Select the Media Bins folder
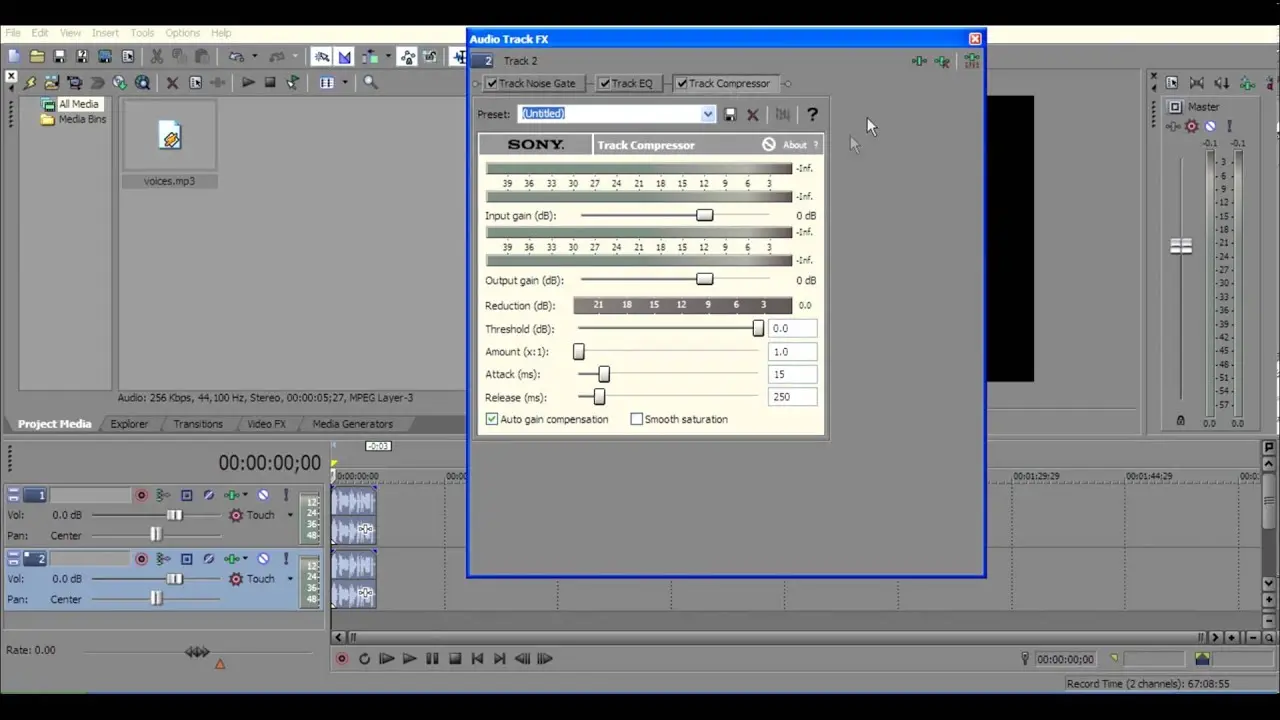The image size is (1280, 720). (74, 119)
